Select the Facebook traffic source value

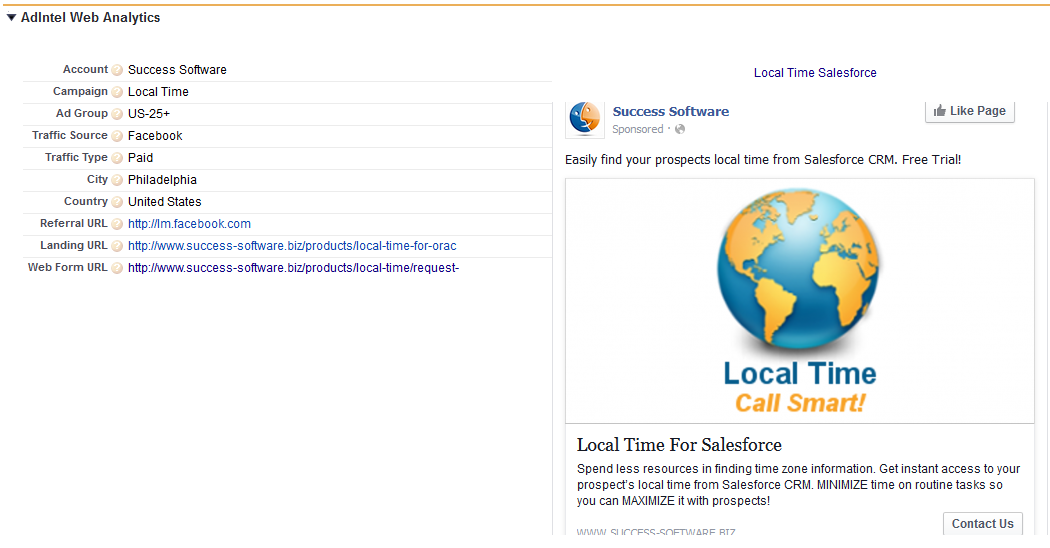pos(155,136)
